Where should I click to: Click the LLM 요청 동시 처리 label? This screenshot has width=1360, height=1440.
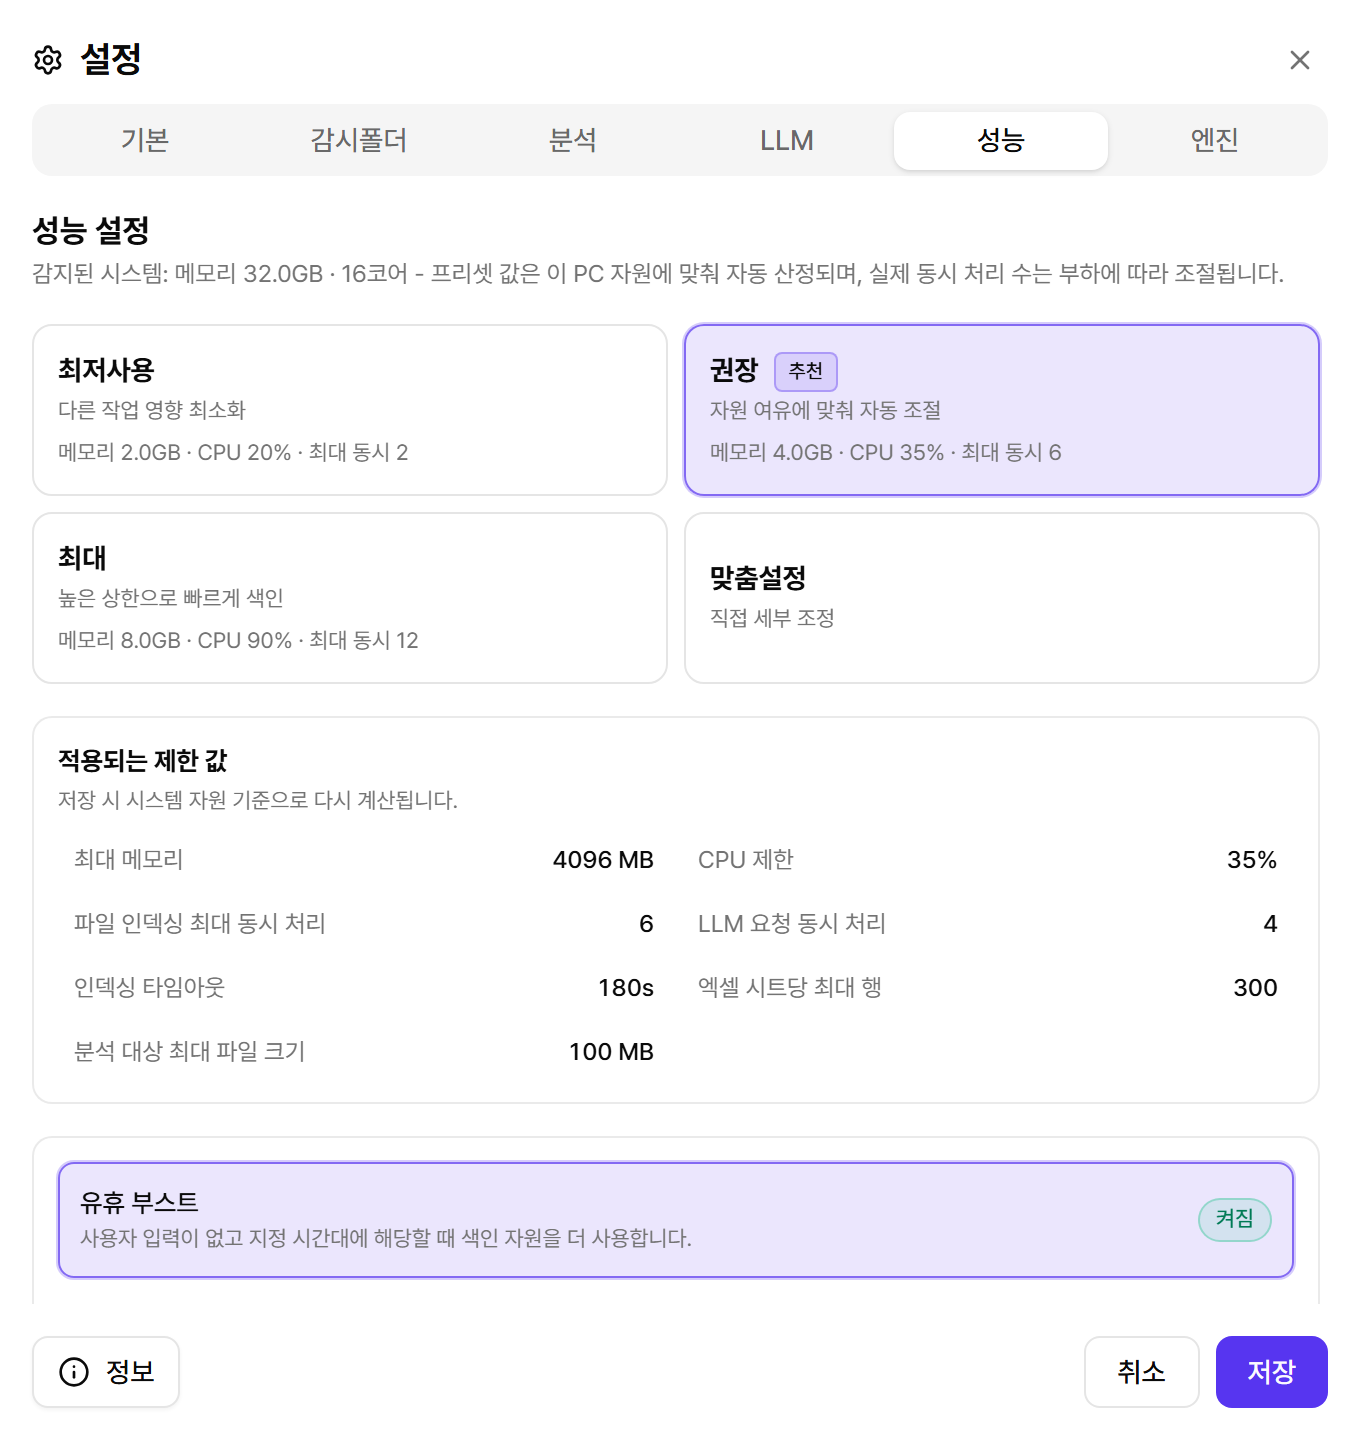pos(792,924)
